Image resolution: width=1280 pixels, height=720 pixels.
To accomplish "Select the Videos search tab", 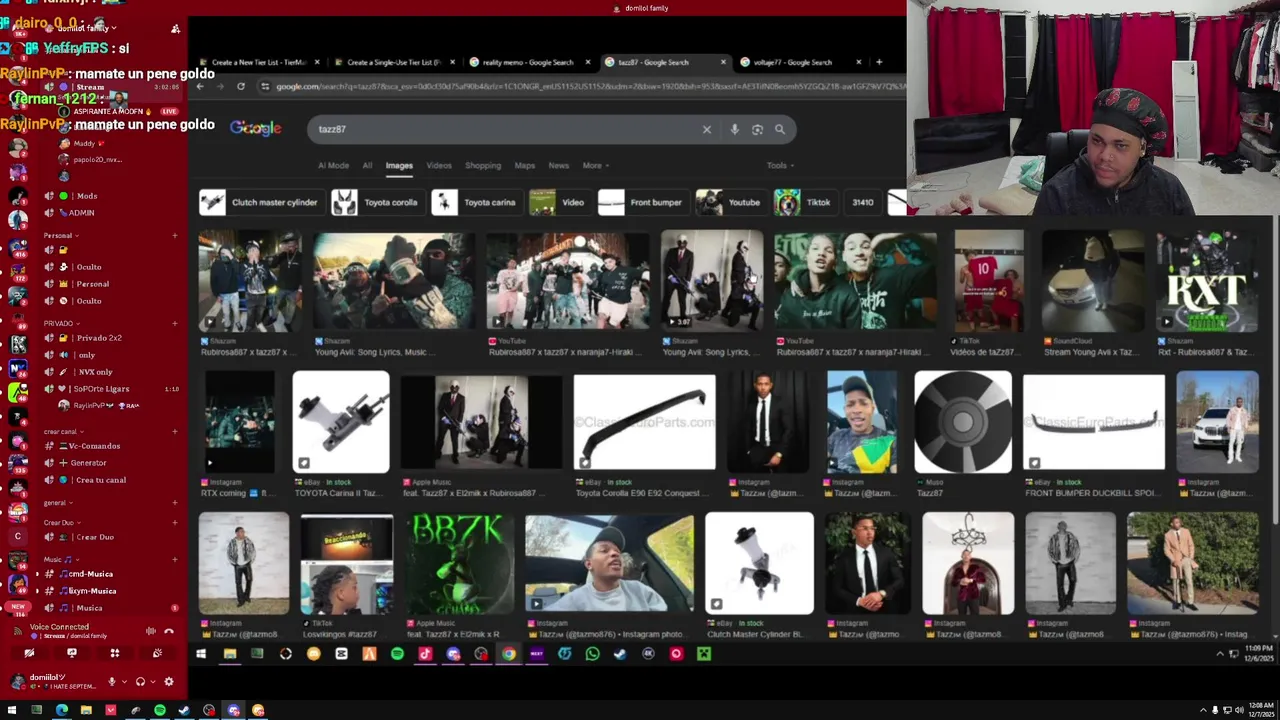I will pos(439,166).
